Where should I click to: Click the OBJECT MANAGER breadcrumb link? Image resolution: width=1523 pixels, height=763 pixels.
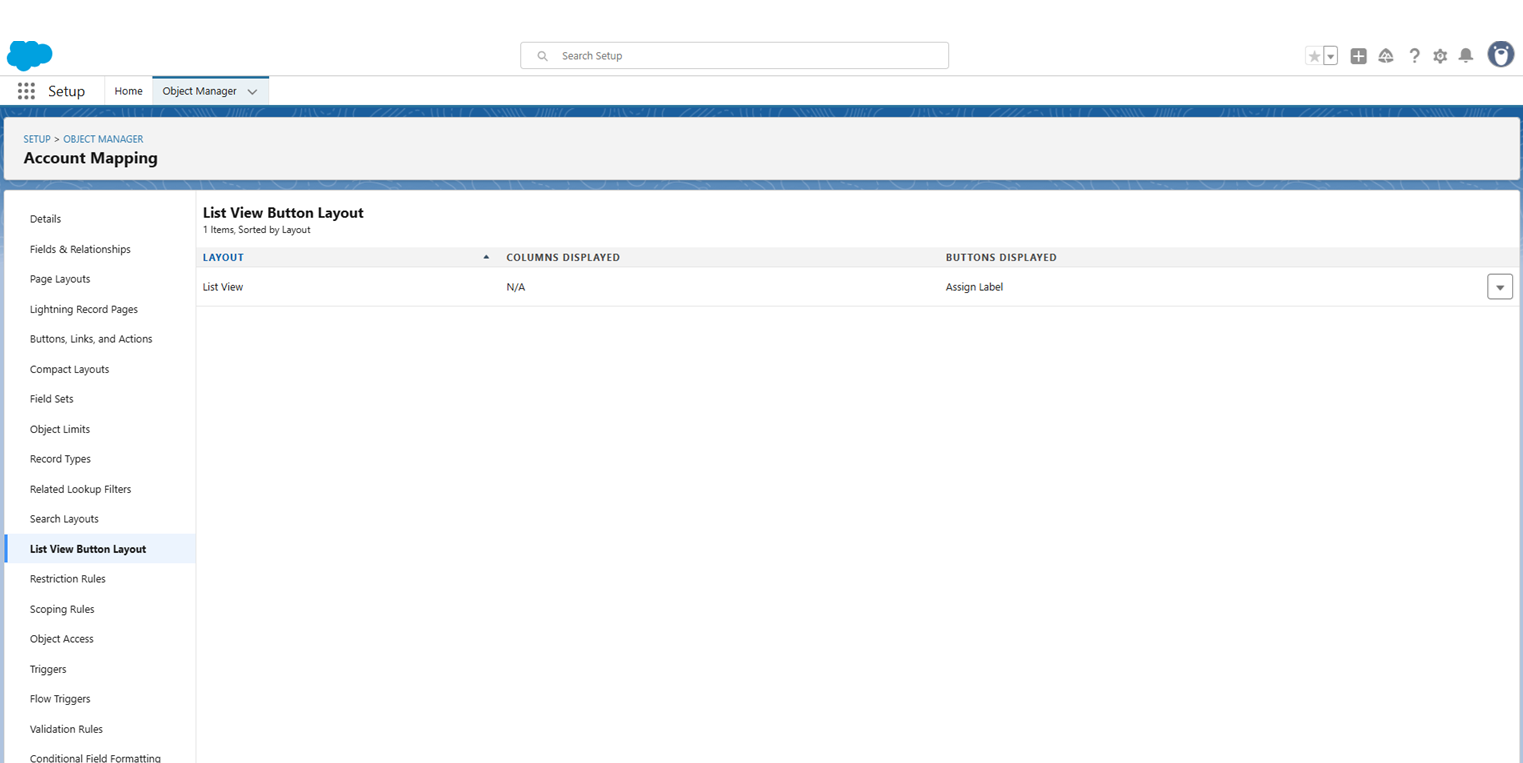point(103,139)
